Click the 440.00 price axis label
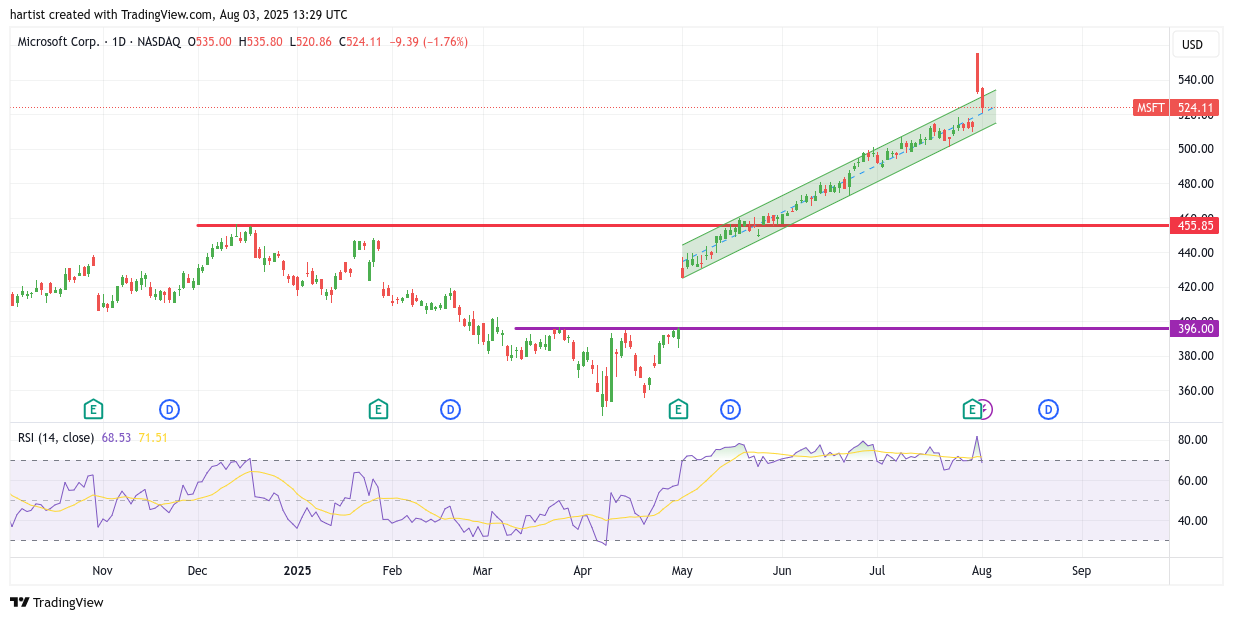The height and width of the screenshot is (620, 1233). pyautogui.click(x=1195, y=253)
